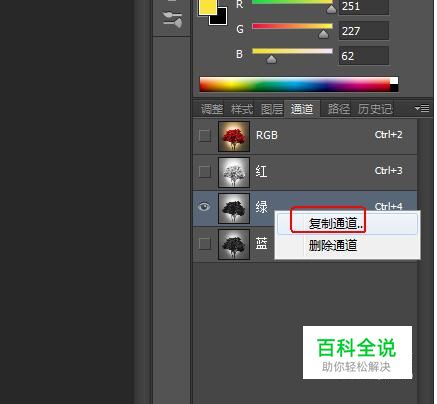Show the 红 channel visibility
Screen dimensions: 437x404
pyautogui.click(x=205, y=172)
